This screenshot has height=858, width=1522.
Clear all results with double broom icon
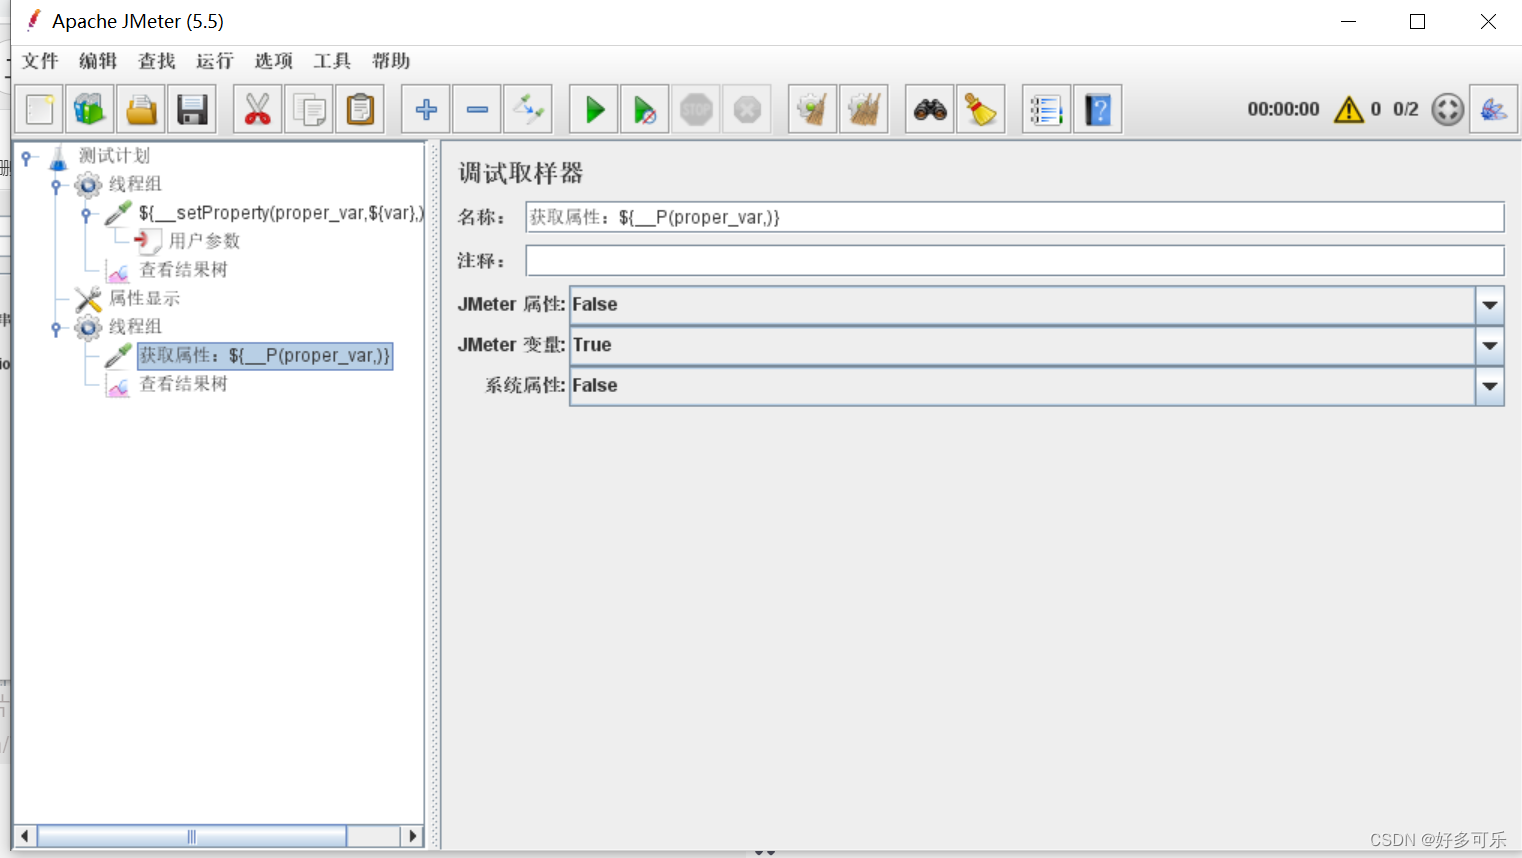pyautogui.click(x=864, y=109)
